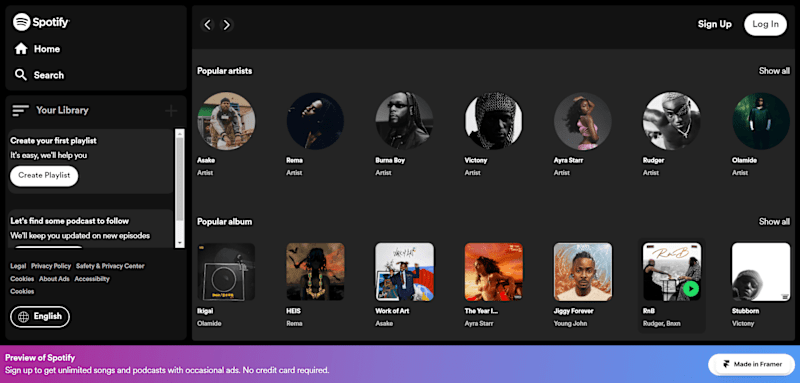800x383 pixels.
Task: Click the Popular album heading
Action: [x=224, y=222]
